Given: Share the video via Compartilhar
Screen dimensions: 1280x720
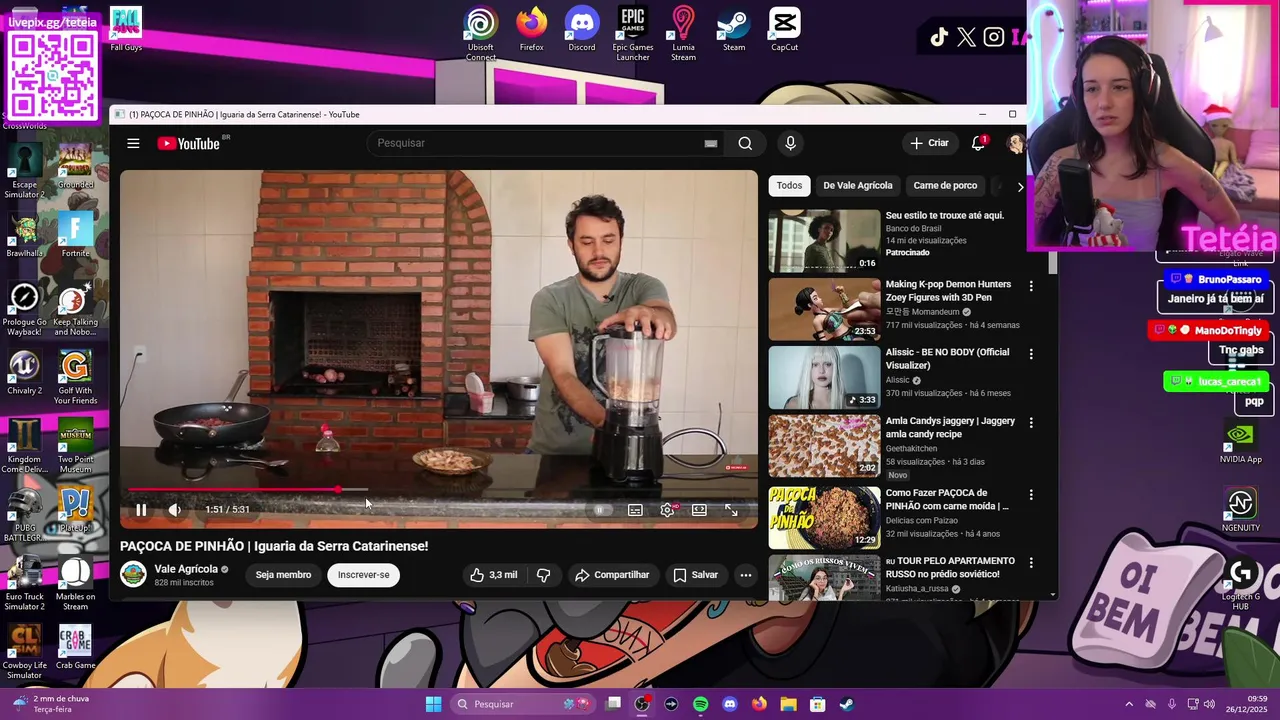Looking at the screenshot, I should (x=612, y=575).
